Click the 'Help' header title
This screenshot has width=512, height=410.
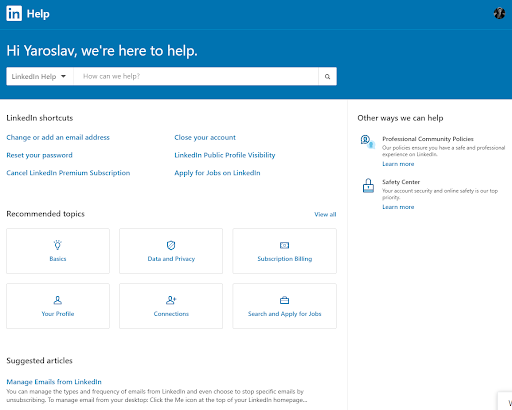pyautogui.click(x=38, y=14)
